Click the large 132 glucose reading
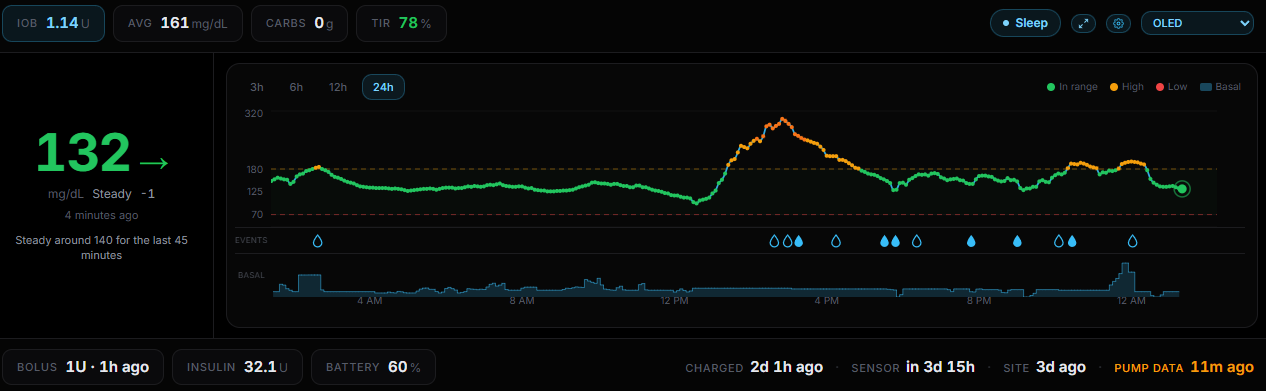This screenshot has width=1266, height=391. (84, 153)
